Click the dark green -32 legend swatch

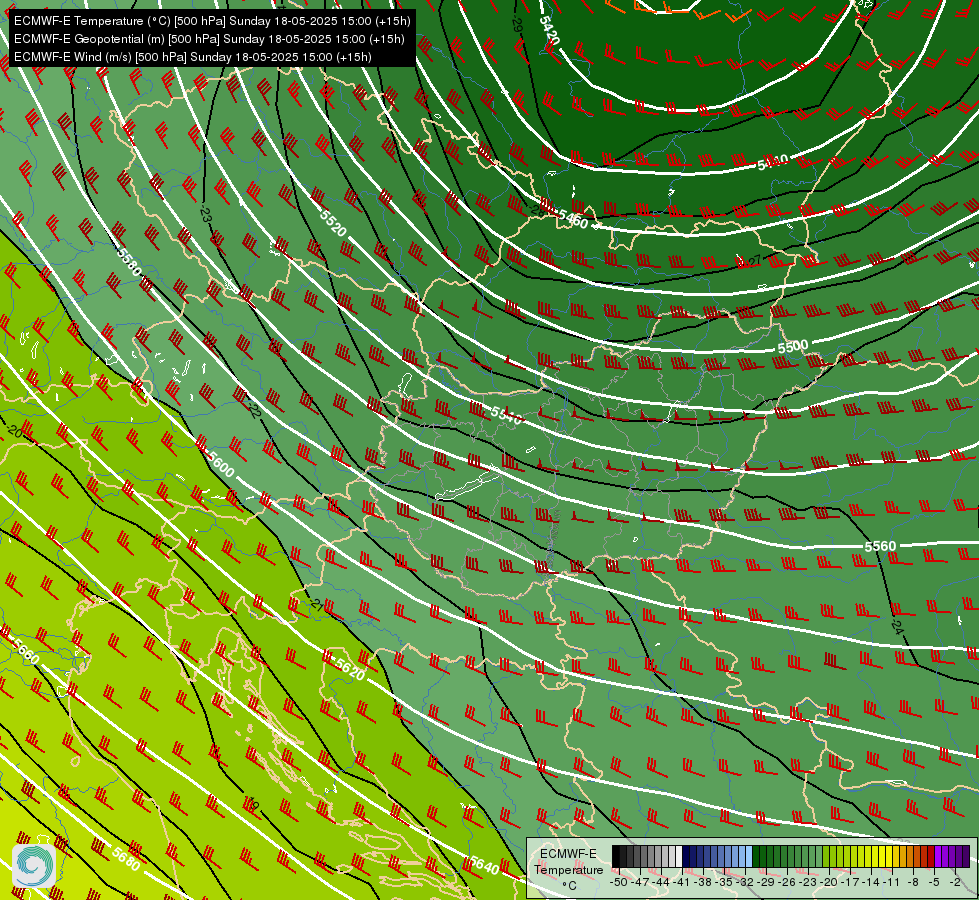click(x=756, y=856)
